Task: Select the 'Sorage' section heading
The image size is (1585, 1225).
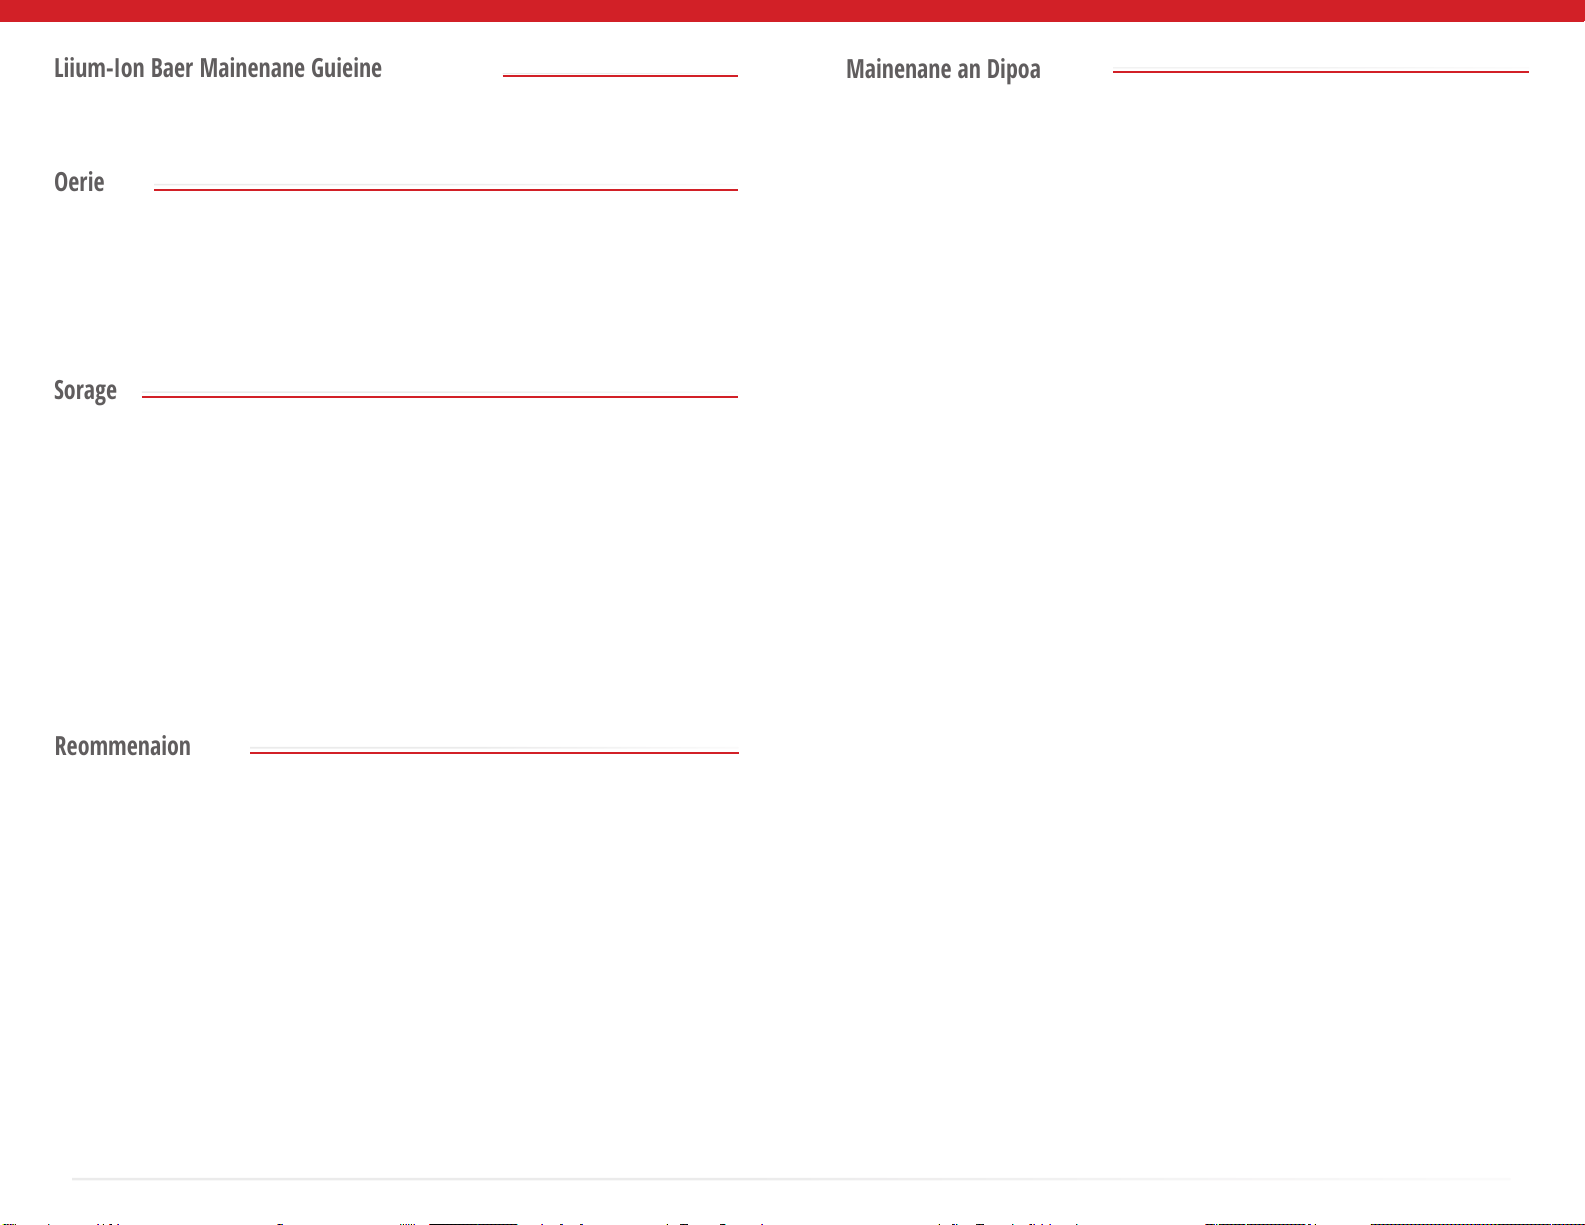Action: pos(85,390)
